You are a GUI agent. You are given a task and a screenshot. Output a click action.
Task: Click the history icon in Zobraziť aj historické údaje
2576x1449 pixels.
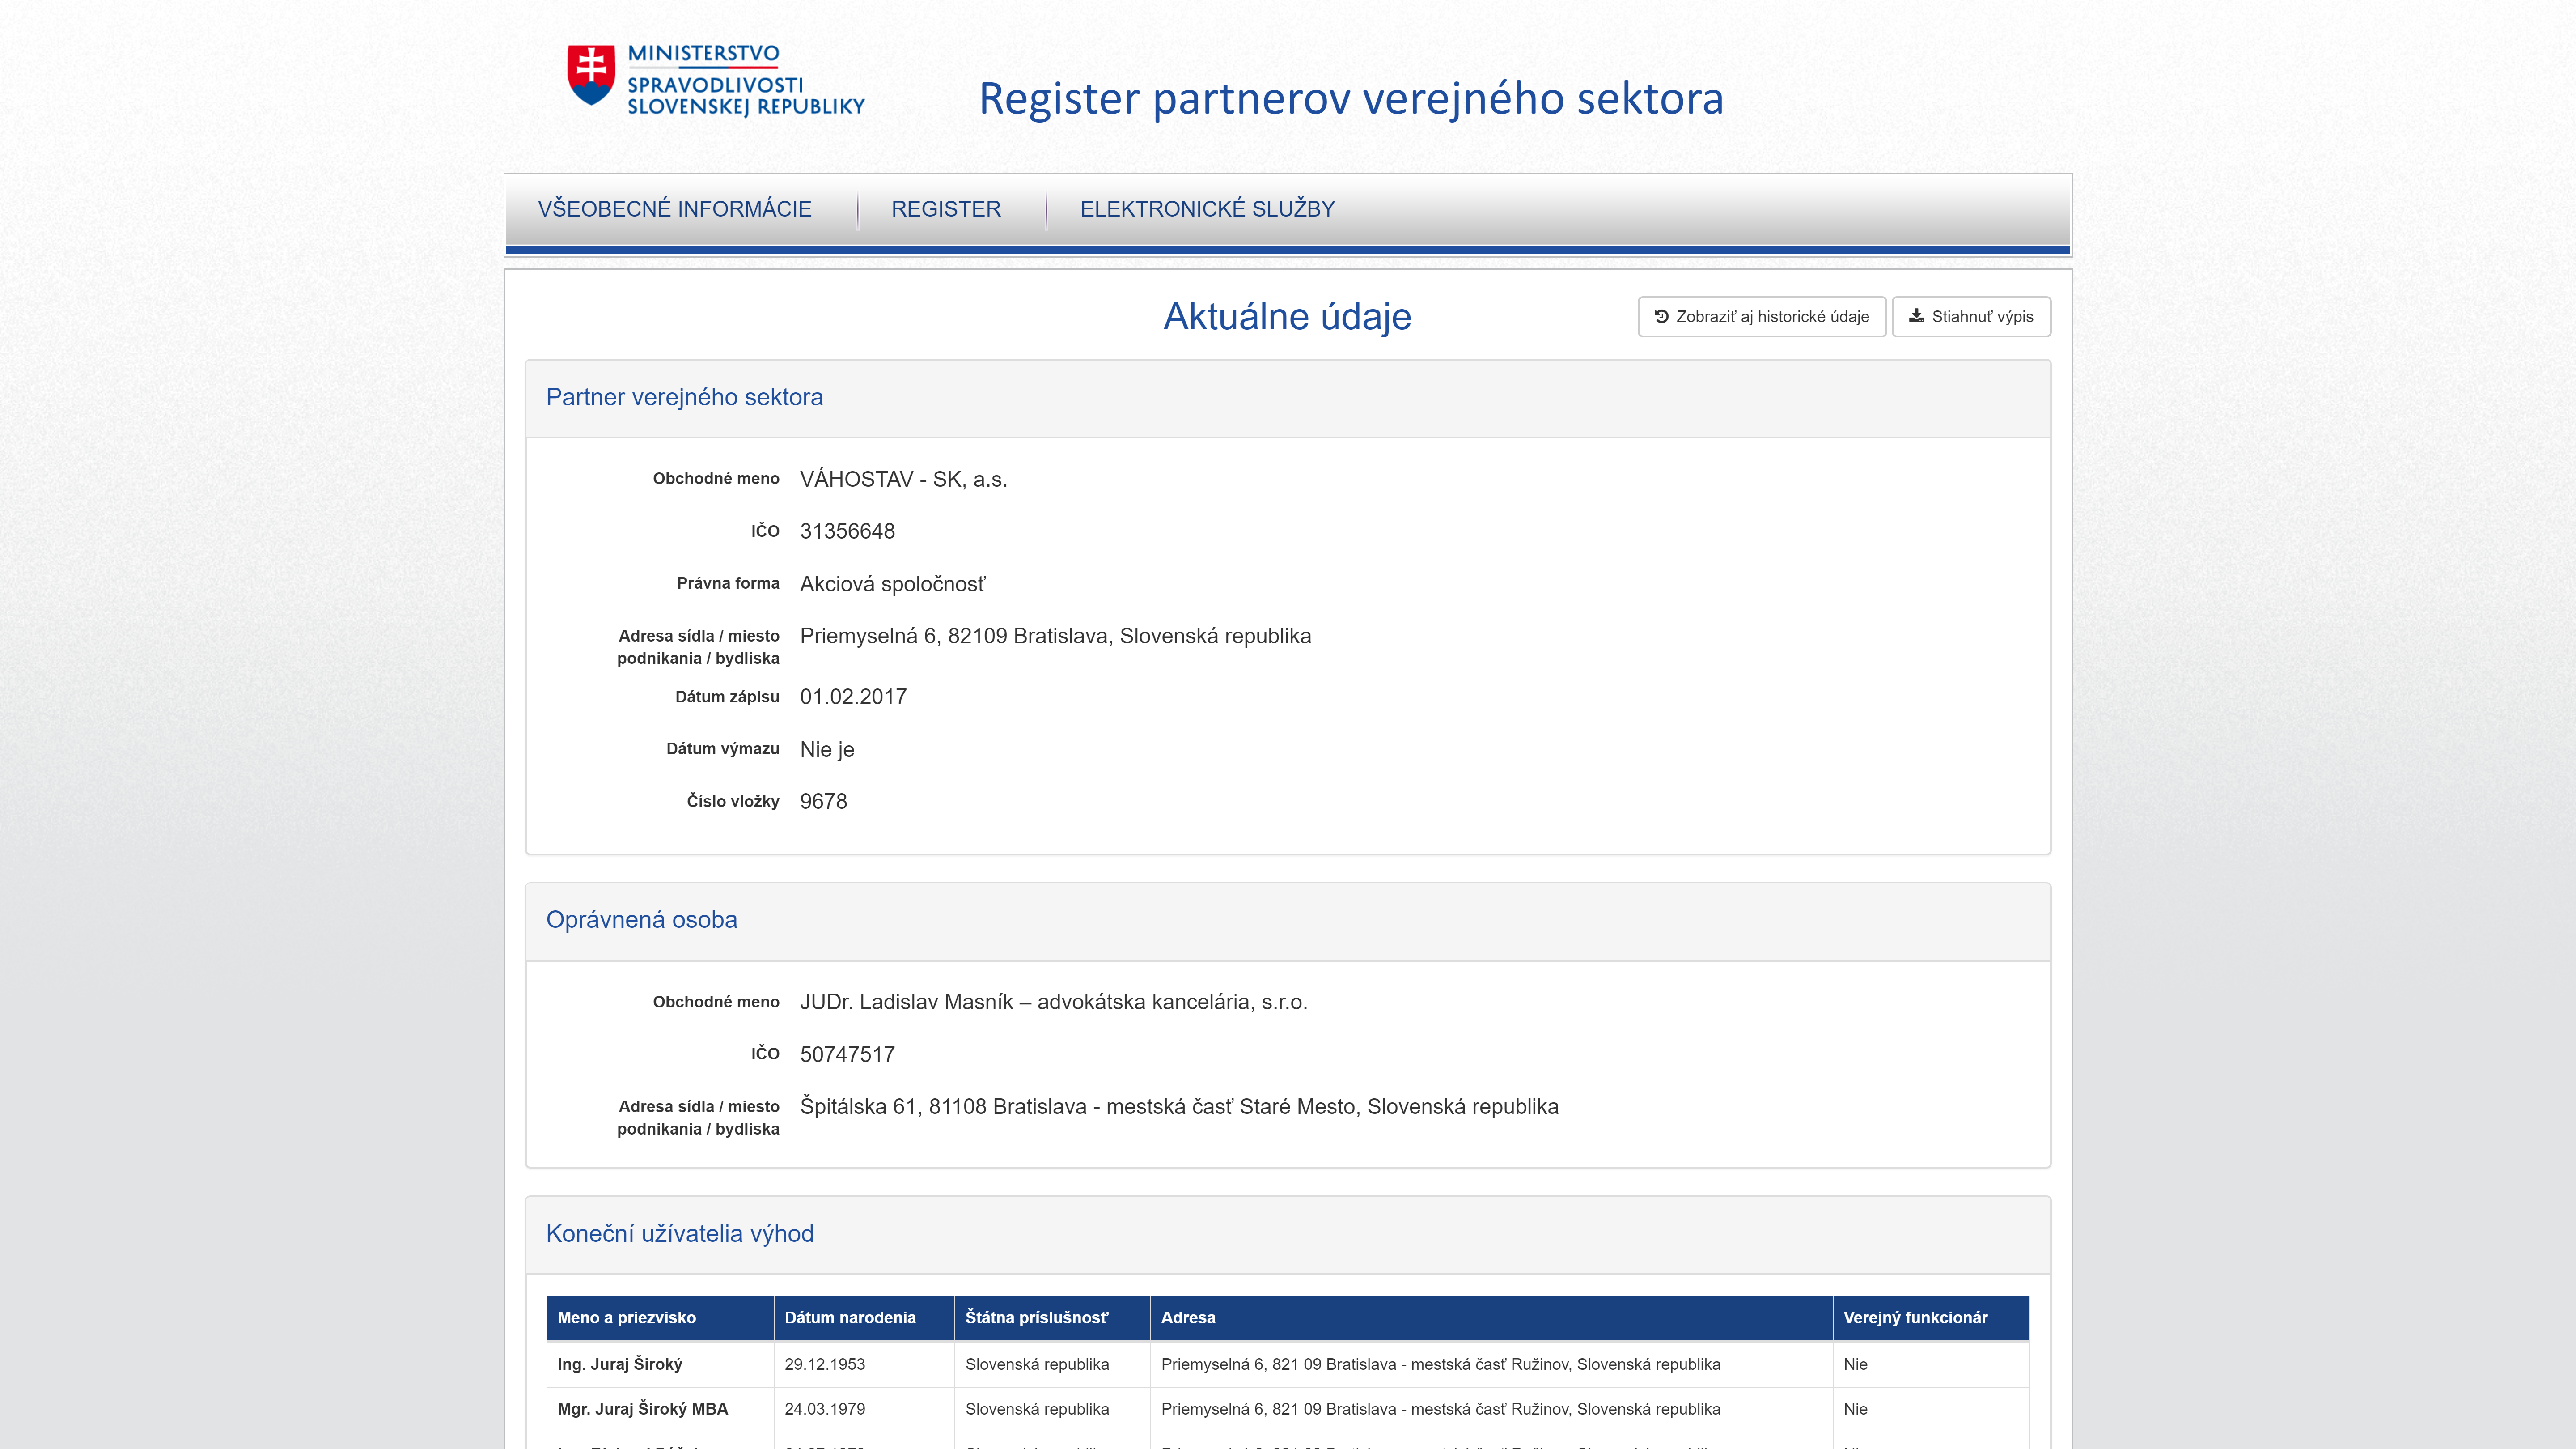pos(1661,316)
